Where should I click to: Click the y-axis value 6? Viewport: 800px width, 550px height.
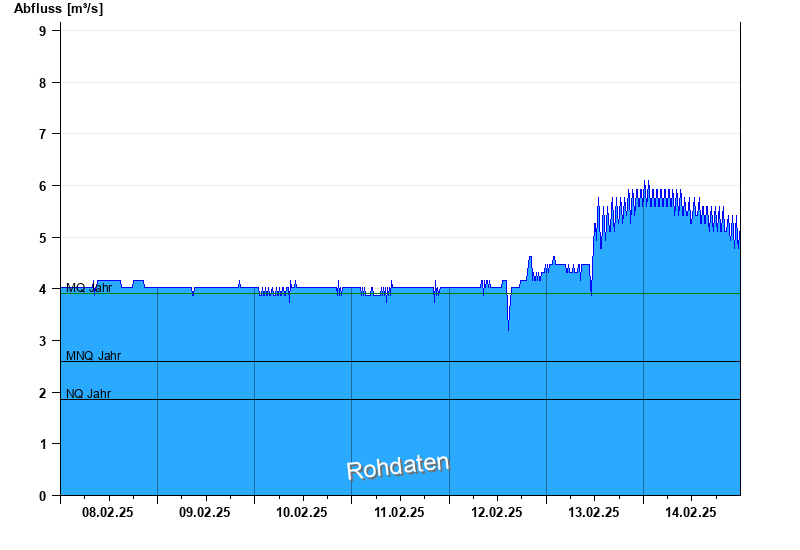(x=42, y=186)
